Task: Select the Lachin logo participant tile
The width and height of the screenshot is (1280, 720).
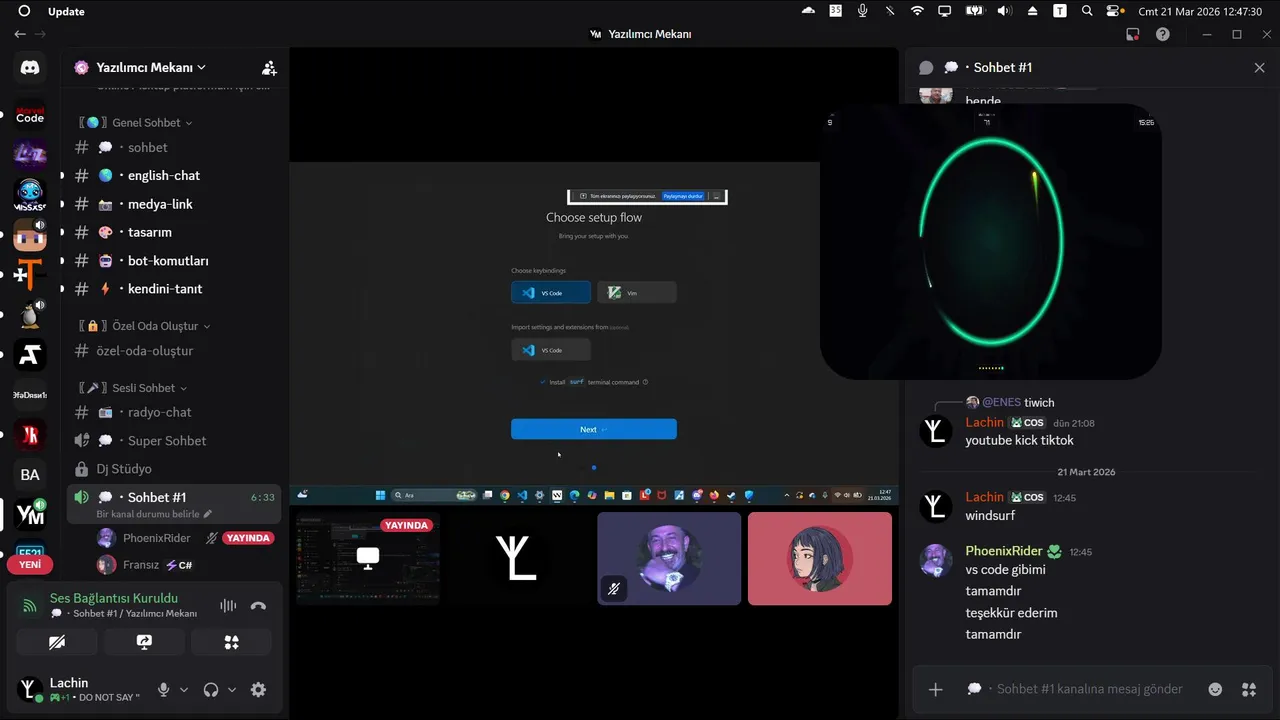Action: [x=518, y=558]
